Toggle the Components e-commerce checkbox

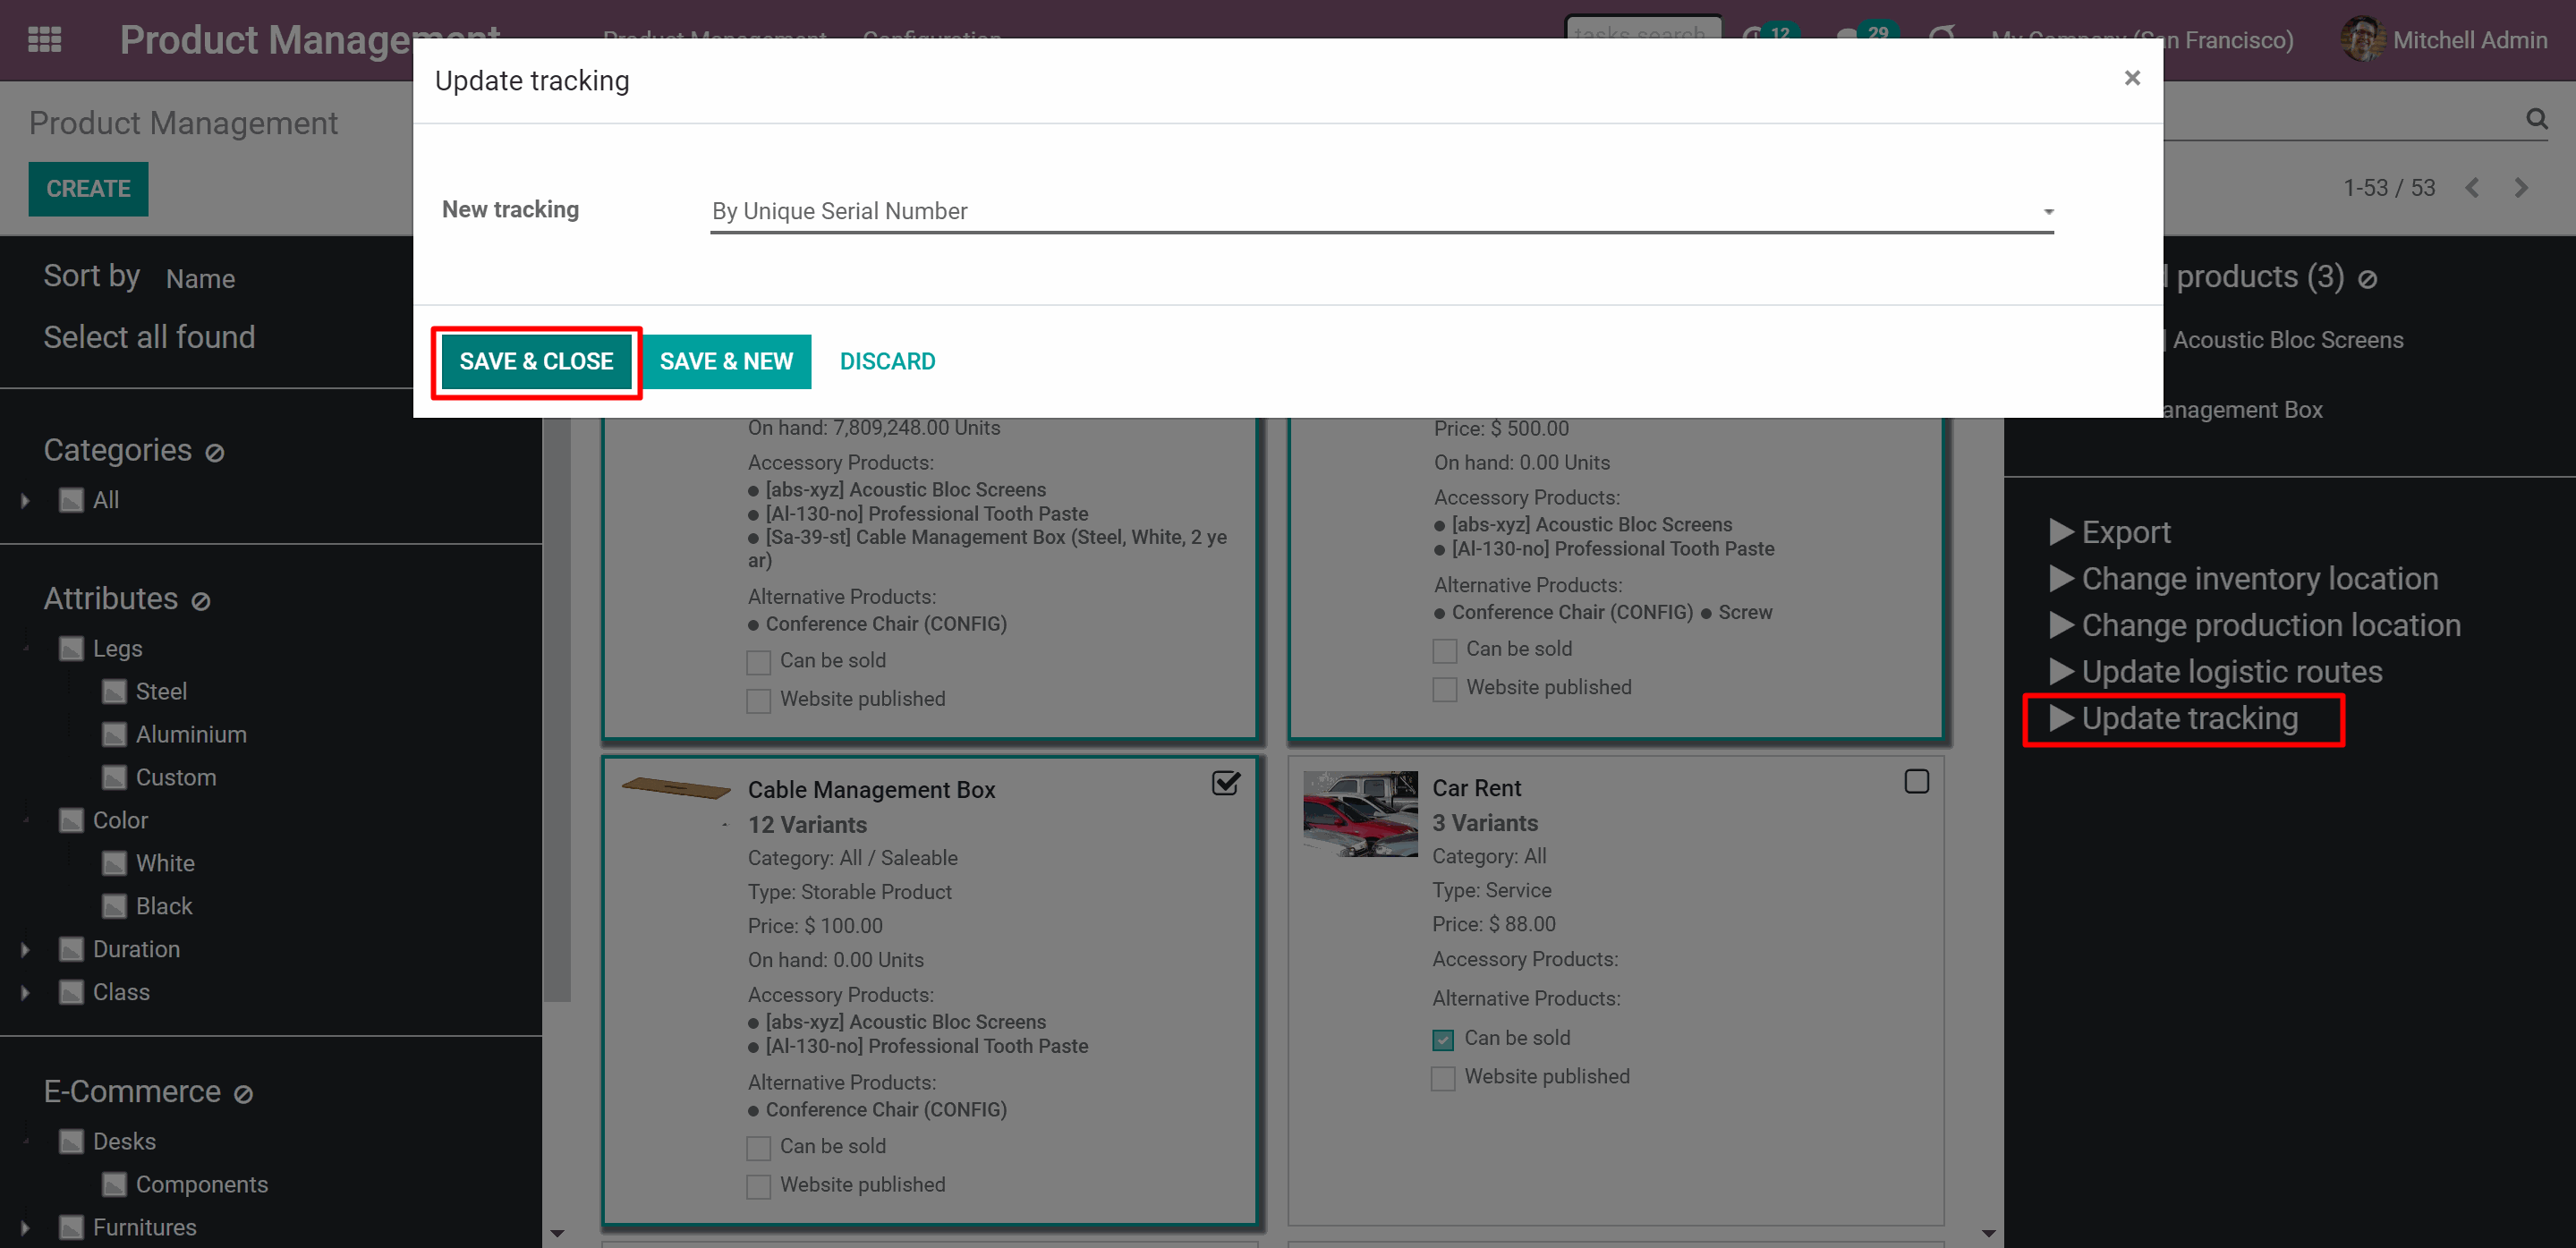[115, 1185]
